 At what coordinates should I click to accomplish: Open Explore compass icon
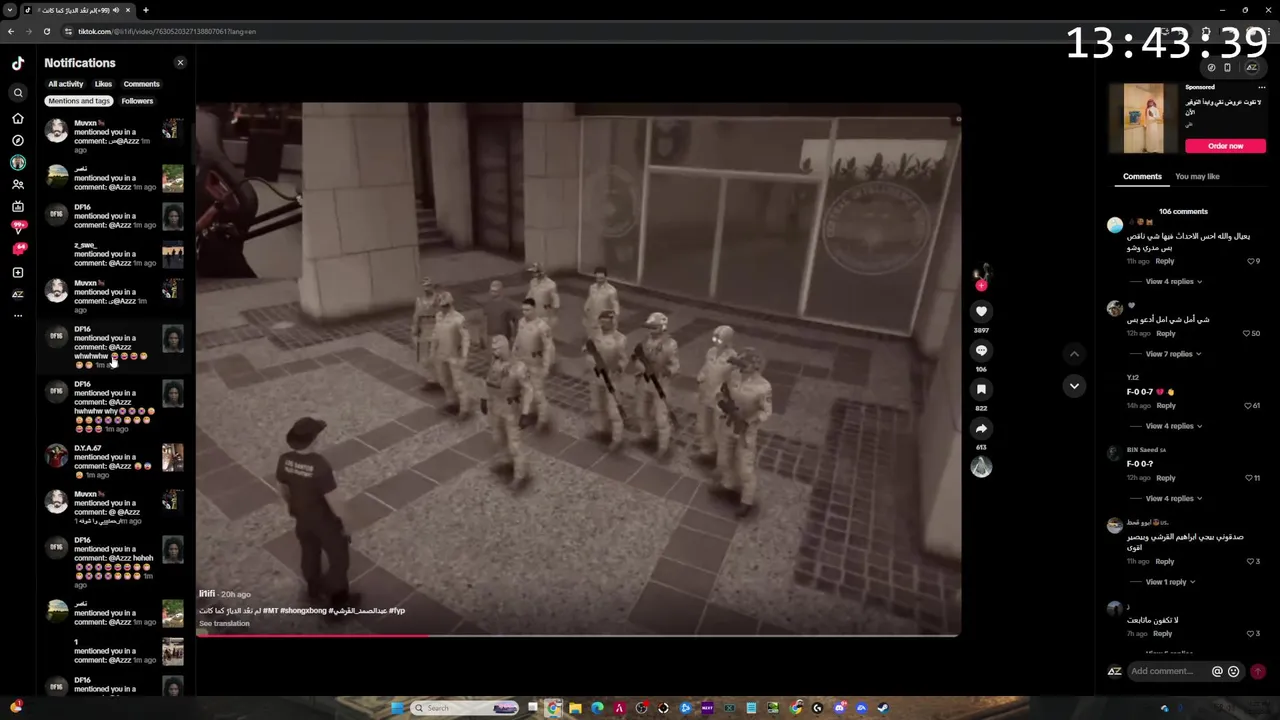(18, 140)
